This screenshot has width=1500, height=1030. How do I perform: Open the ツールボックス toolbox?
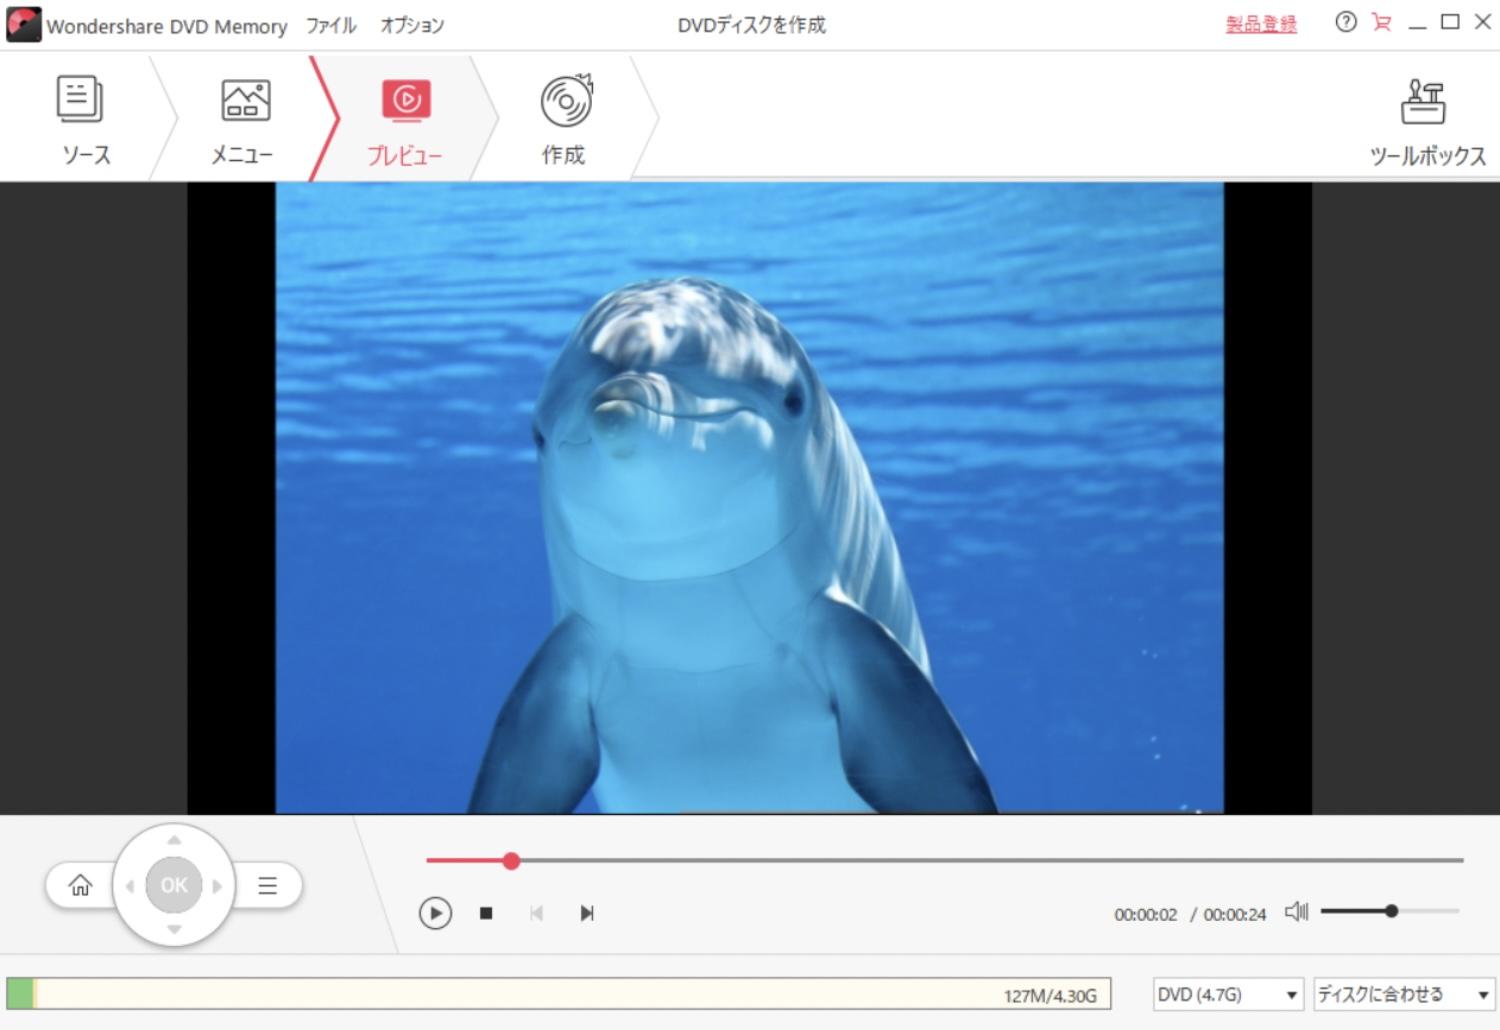(1426, 121)
